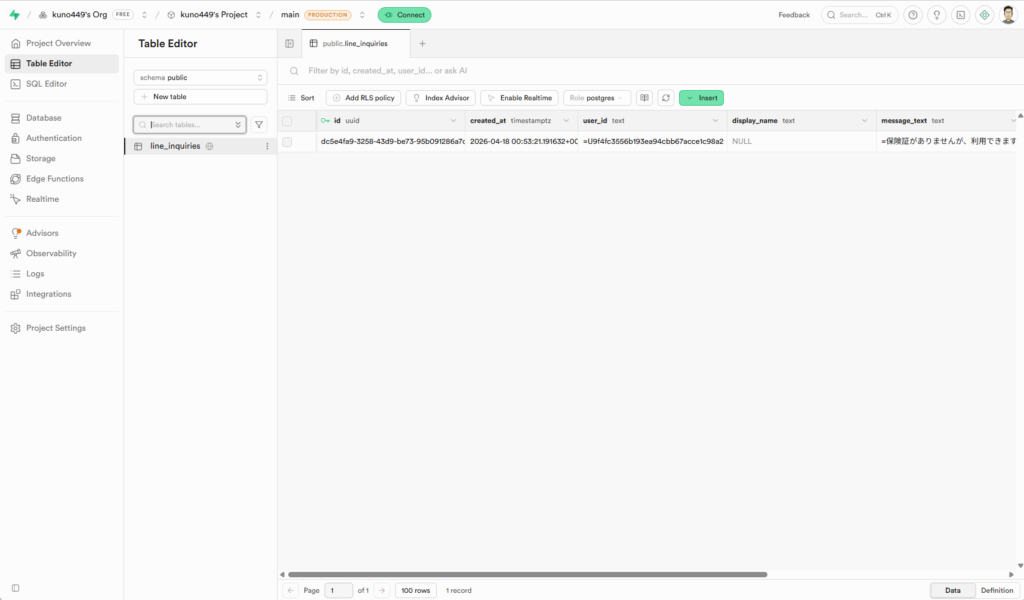Viewport: 1024px width, 600px height.
Task: Click the Enable Realtime button
Action: click(519, 98)
